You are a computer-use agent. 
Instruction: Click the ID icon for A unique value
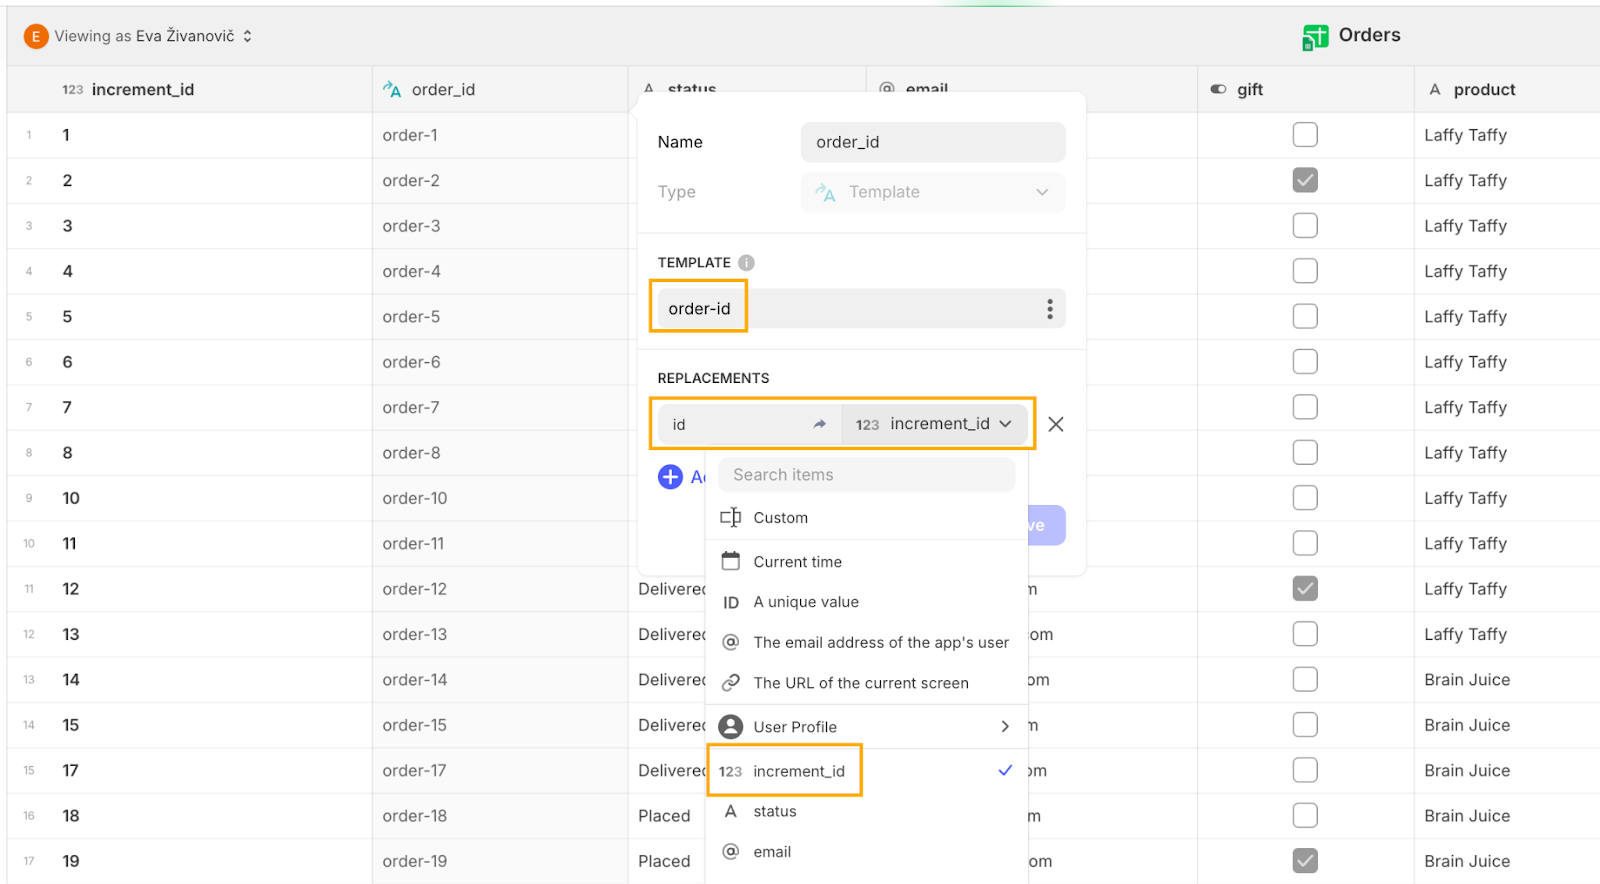731,602
